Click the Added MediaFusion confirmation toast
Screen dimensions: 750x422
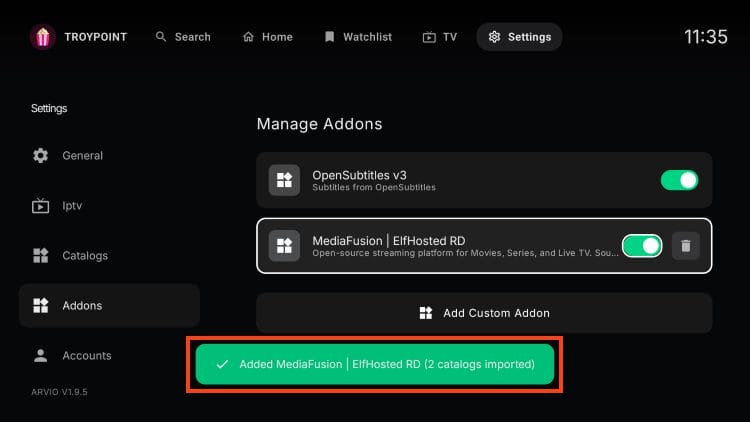point(375,364)
